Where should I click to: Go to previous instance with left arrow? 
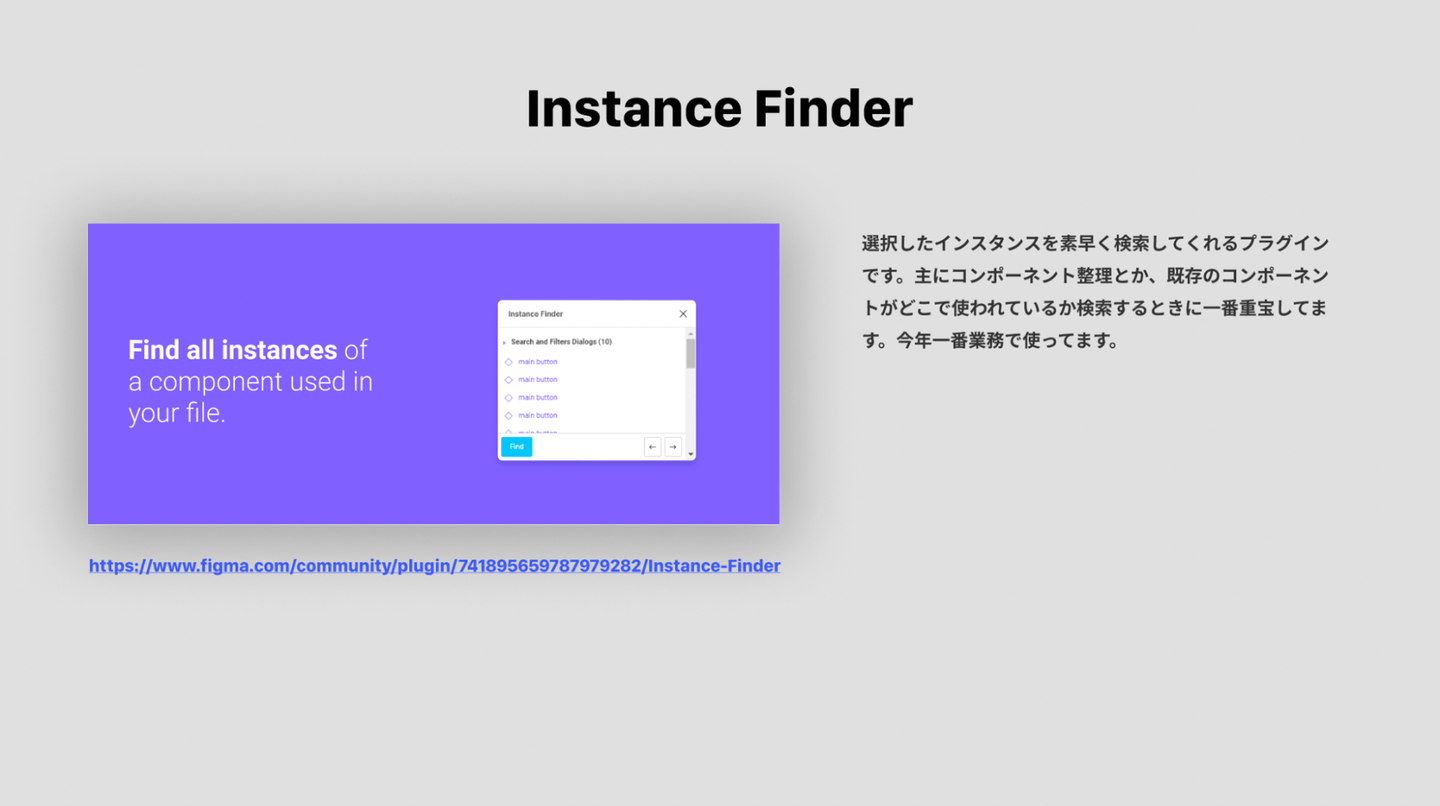(652, 447)
